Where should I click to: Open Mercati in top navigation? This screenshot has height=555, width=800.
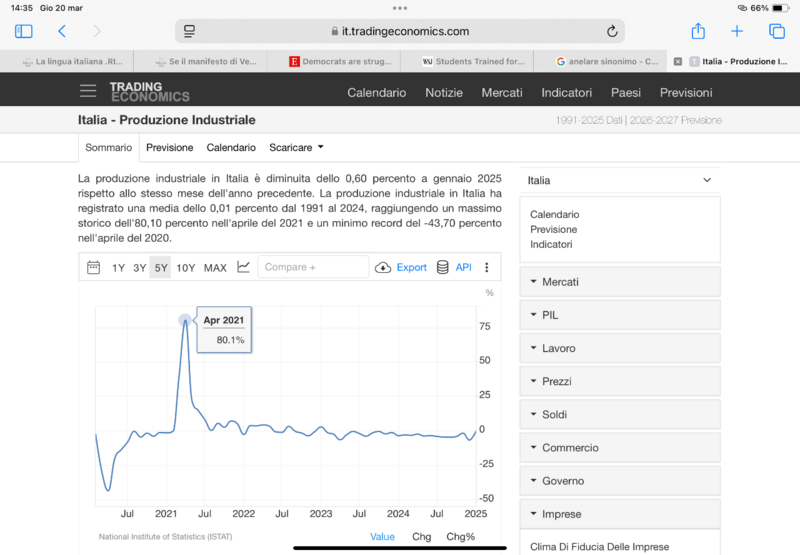(x=502, y=92)
